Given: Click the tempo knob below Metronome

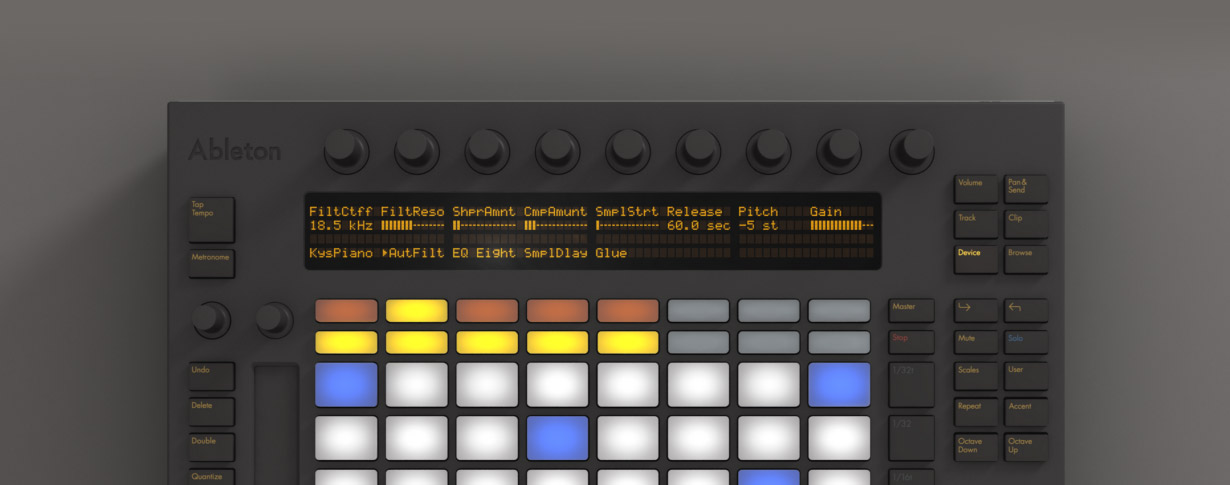Looking at the screenshot, I should (210, 320).
